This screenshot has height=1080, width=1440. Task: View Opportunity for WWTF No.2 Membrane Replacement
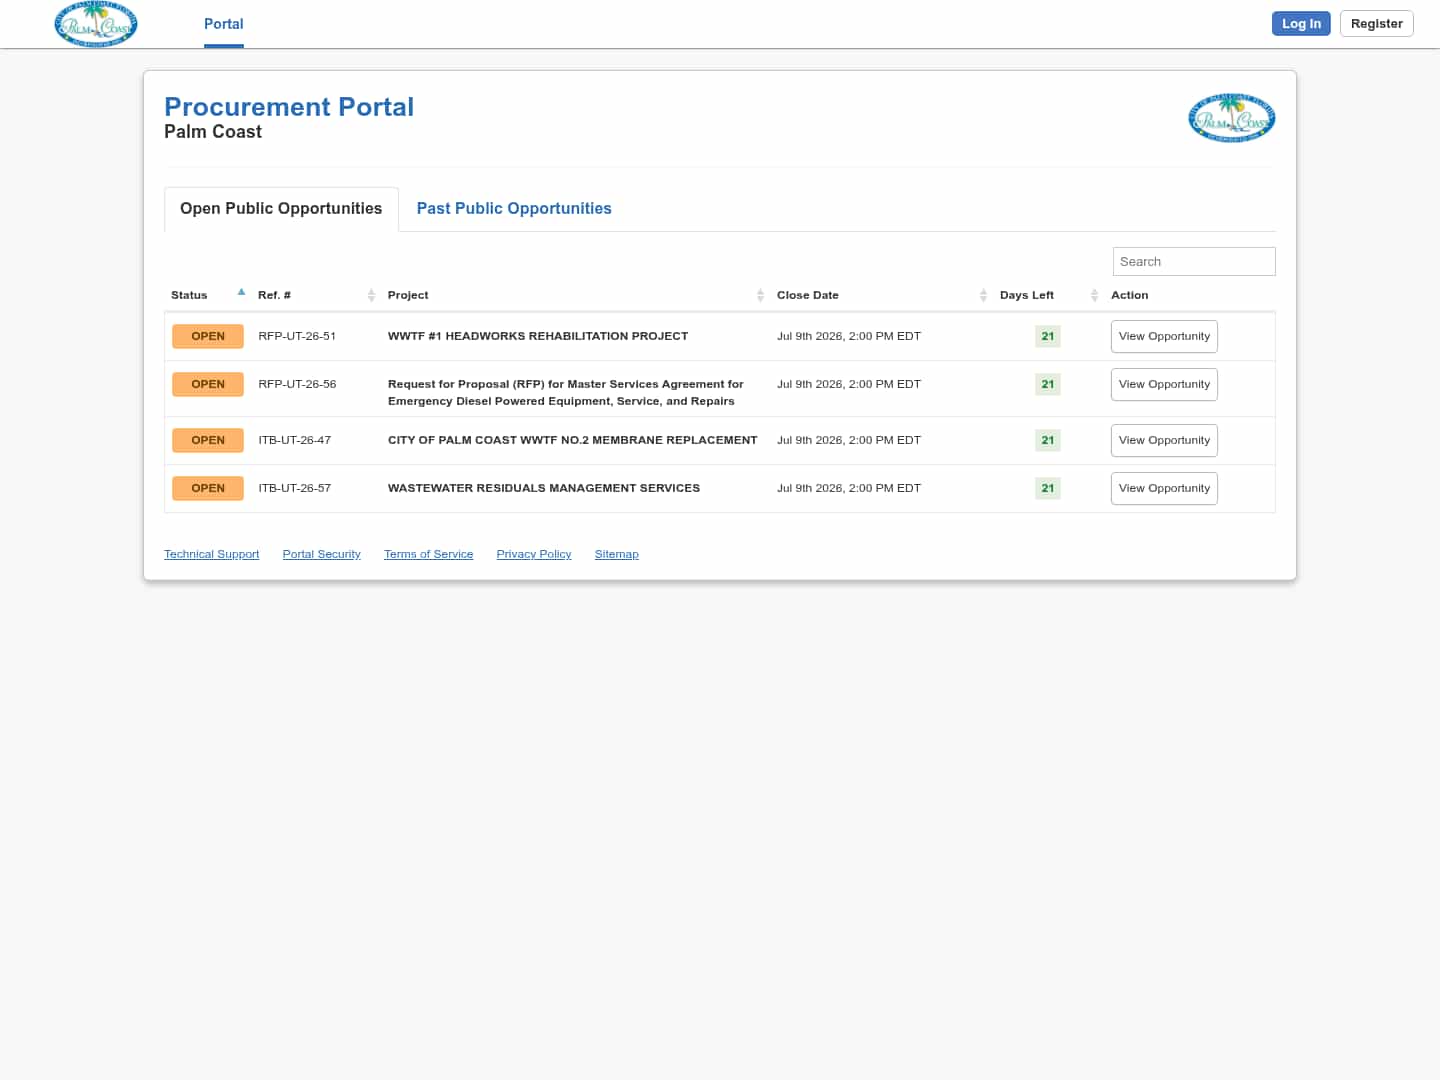tap(1164, 440)
